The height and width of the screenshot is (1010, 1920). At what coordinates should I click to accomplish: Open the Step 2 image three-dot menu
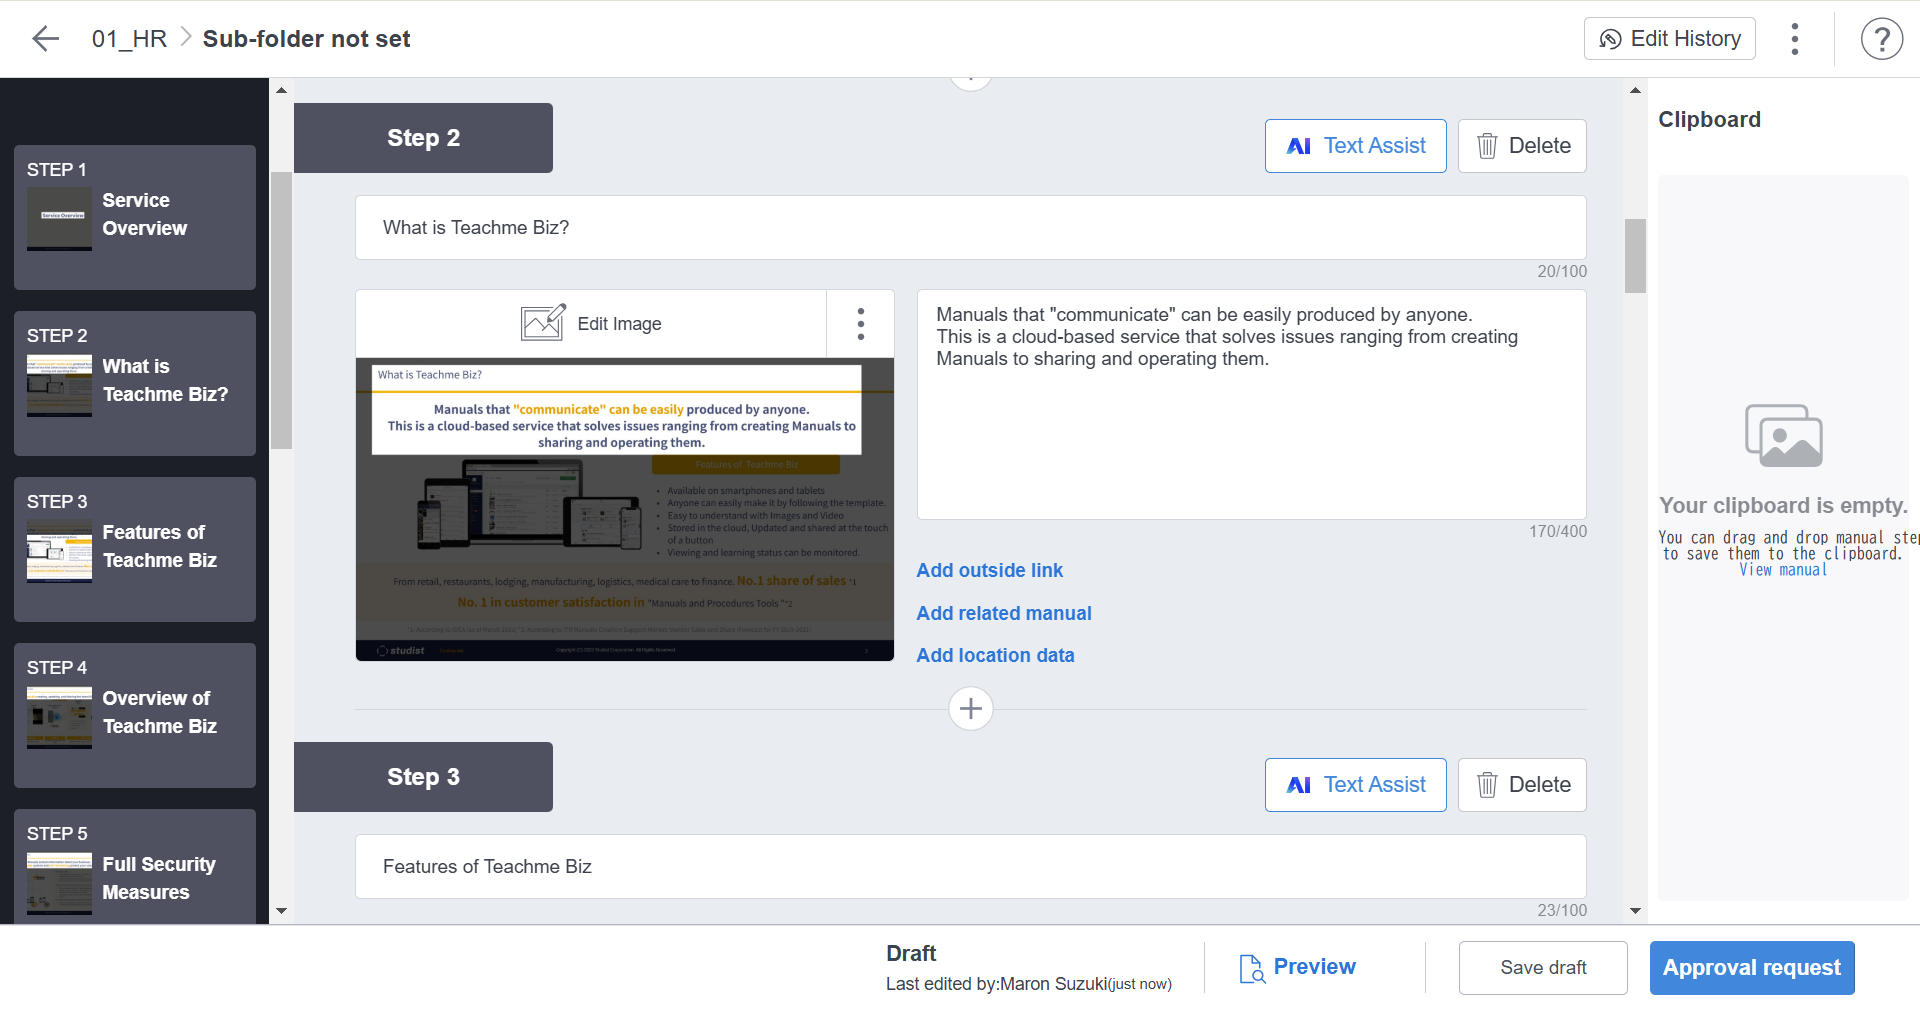pyautogui.click(x=860, y=324)
